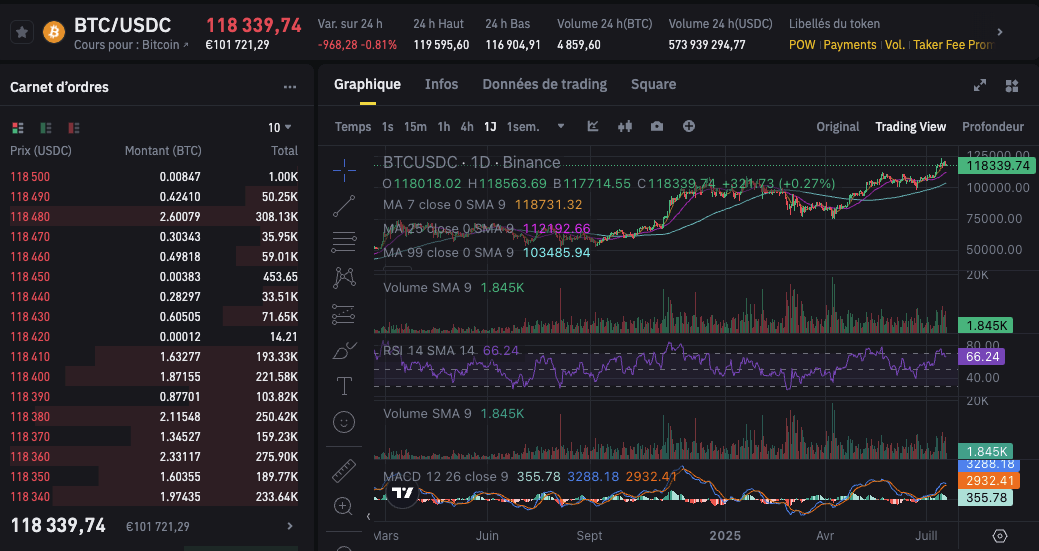Open the Carnet d'ordres three-dot menu
Screen dimensions: 1039x551
pyautogui.click(x=290, y=87)
